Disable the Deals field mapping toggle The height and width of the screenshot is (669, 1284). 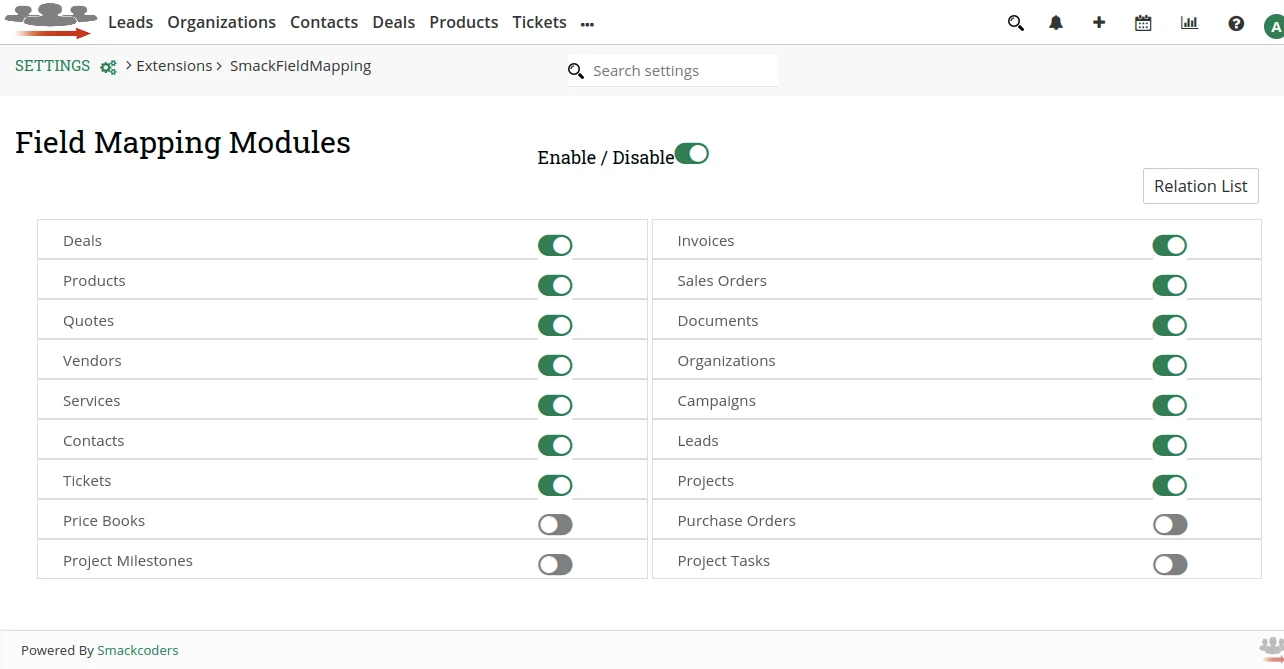click(555, 245)
